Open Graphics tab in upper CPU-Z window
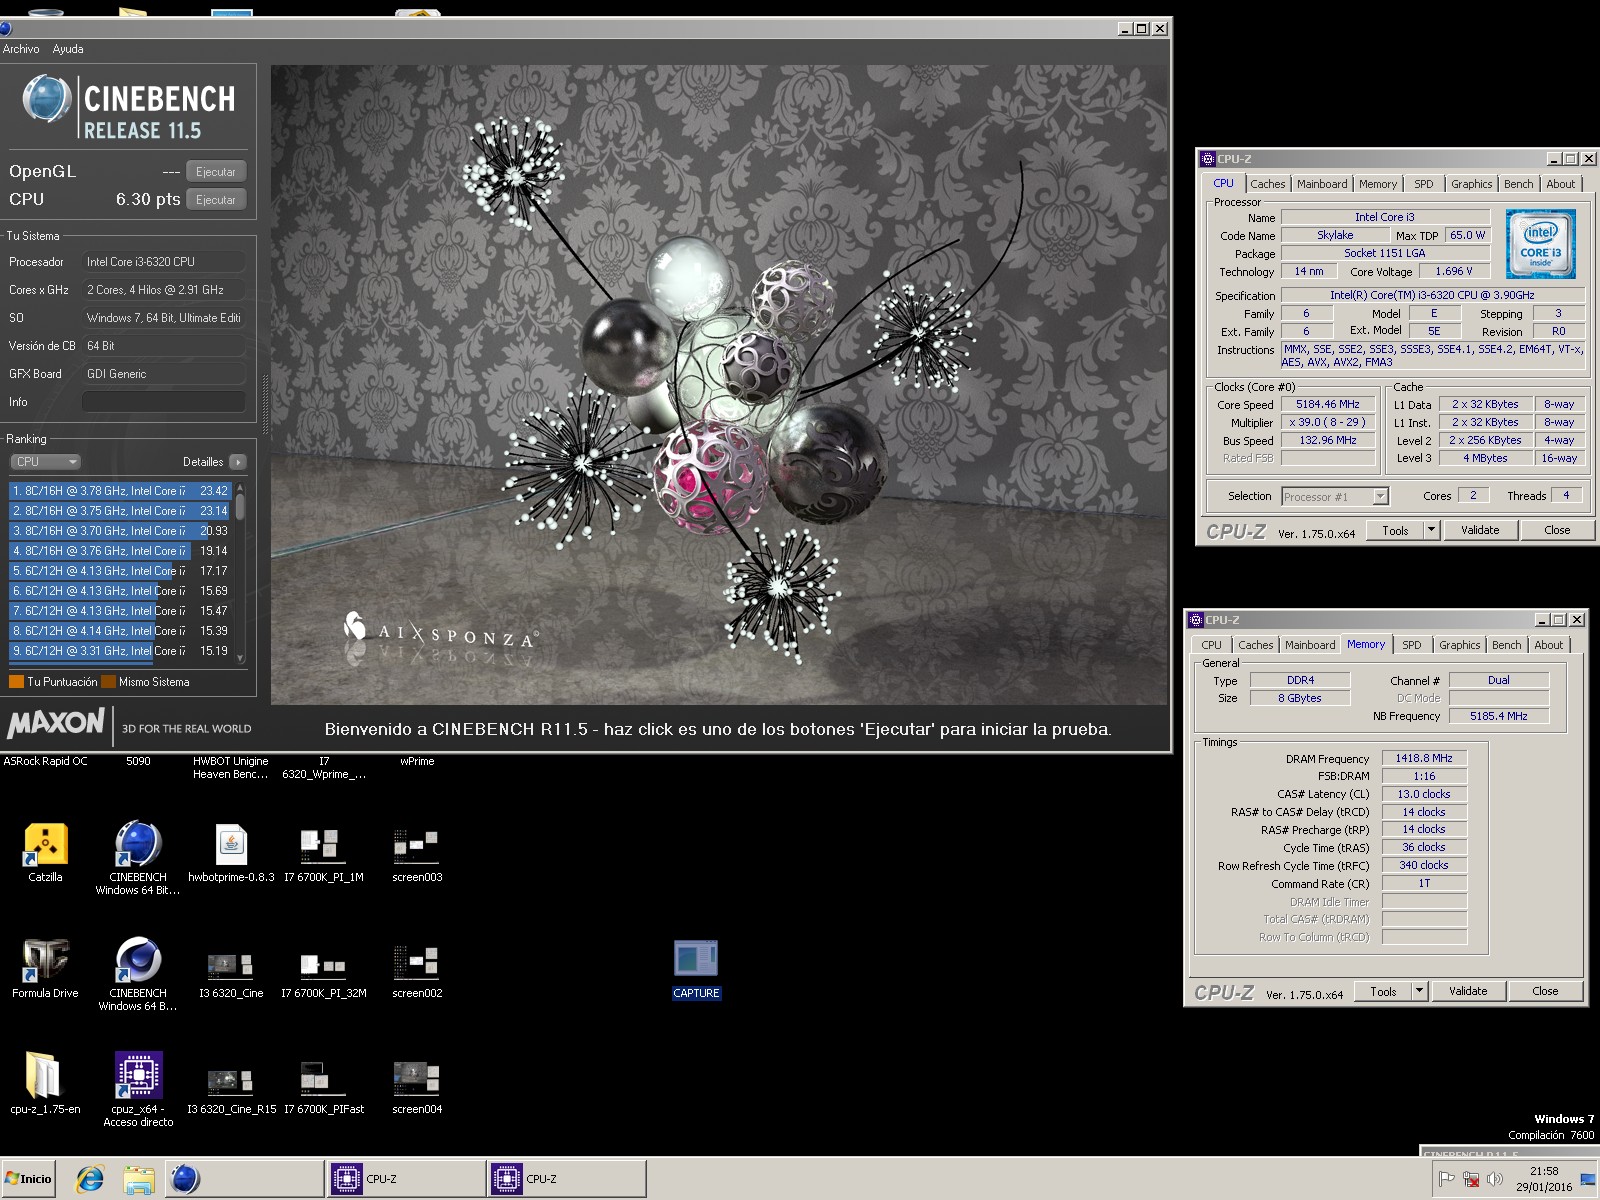 (1471, 184)
